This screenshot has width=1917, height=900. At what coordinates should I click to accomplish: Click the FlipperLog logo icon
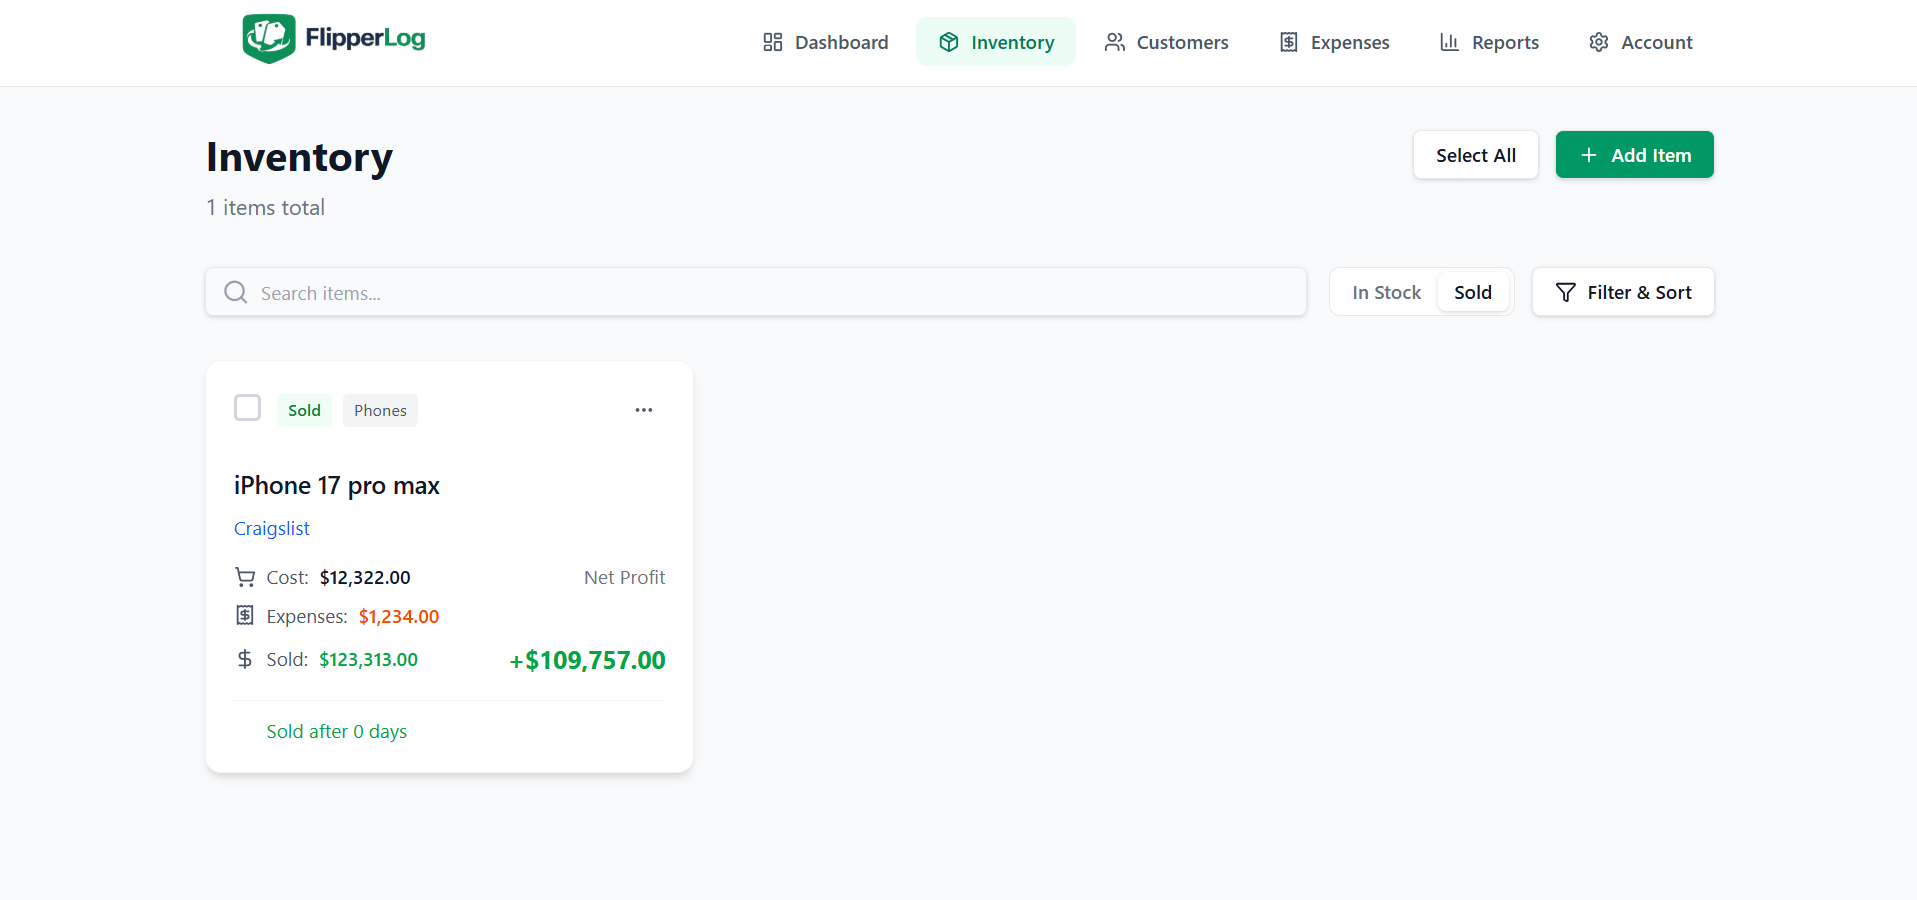point(268,38)
